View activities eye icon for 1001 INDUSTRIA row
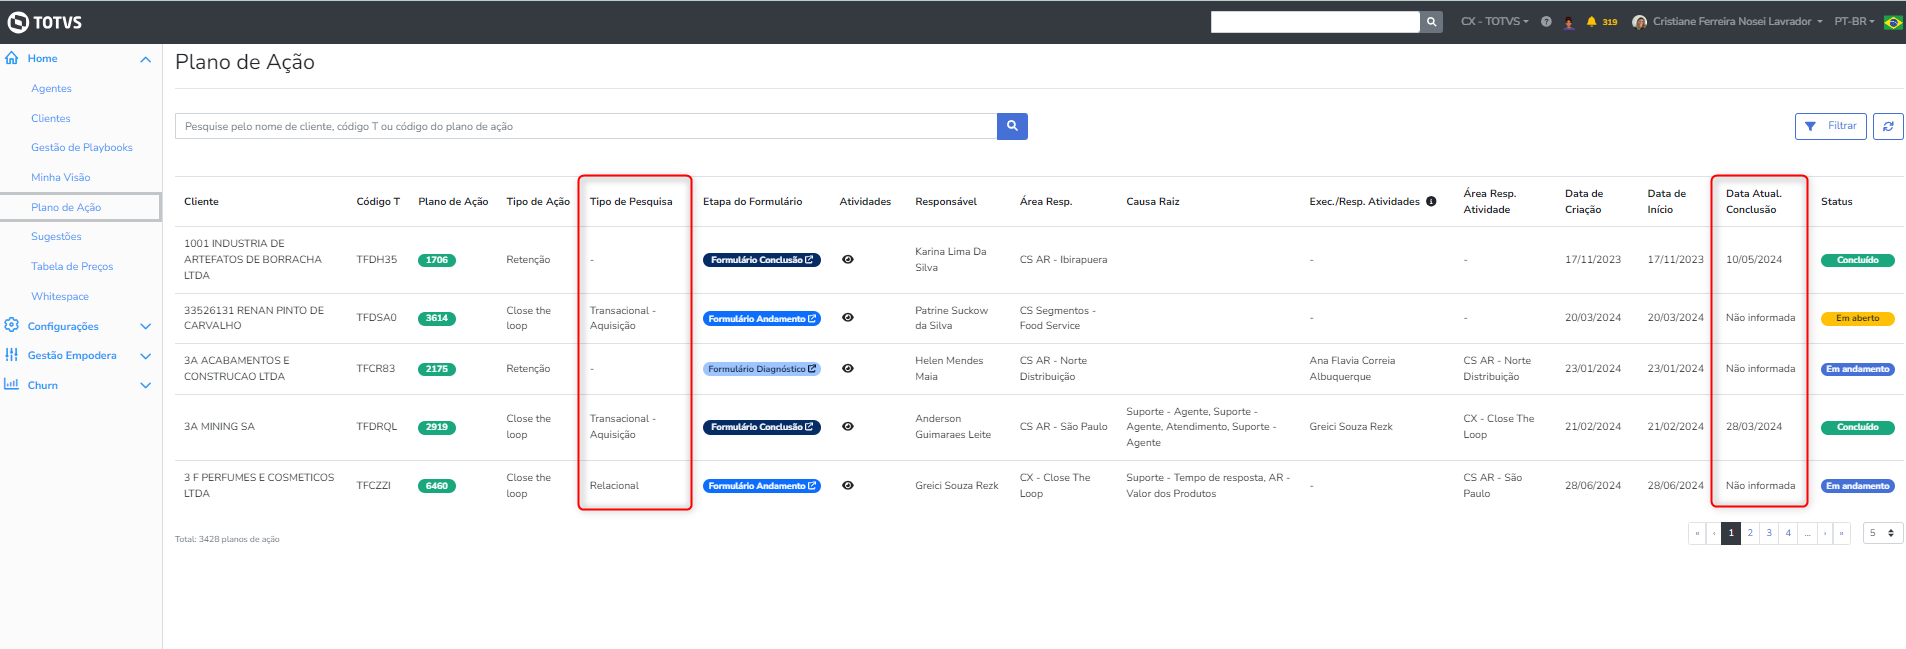The height and width of the screenshot is (649, 1906). [x=848, y=260]
